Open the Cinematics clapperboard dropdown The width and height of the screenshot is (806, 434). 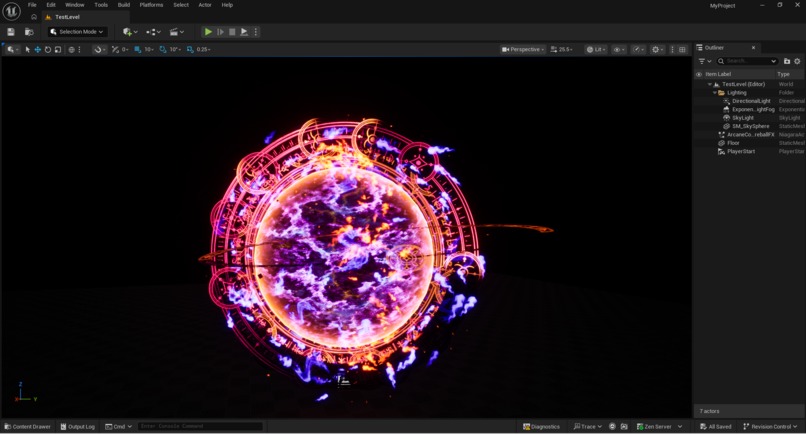(176, 32)
